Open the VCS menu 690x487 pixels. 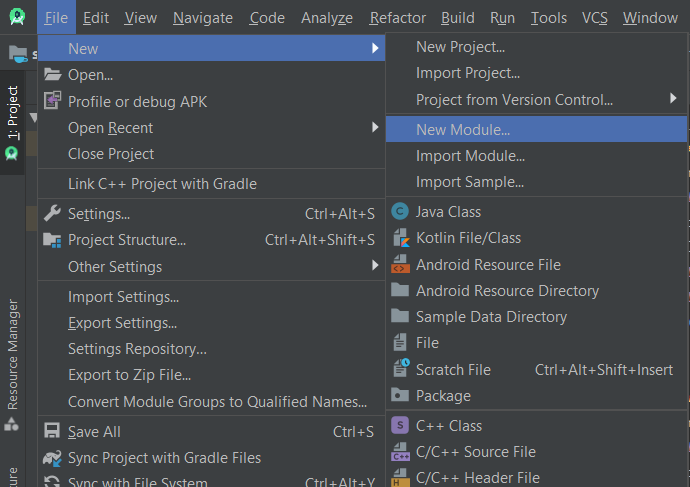coord(595,18)
